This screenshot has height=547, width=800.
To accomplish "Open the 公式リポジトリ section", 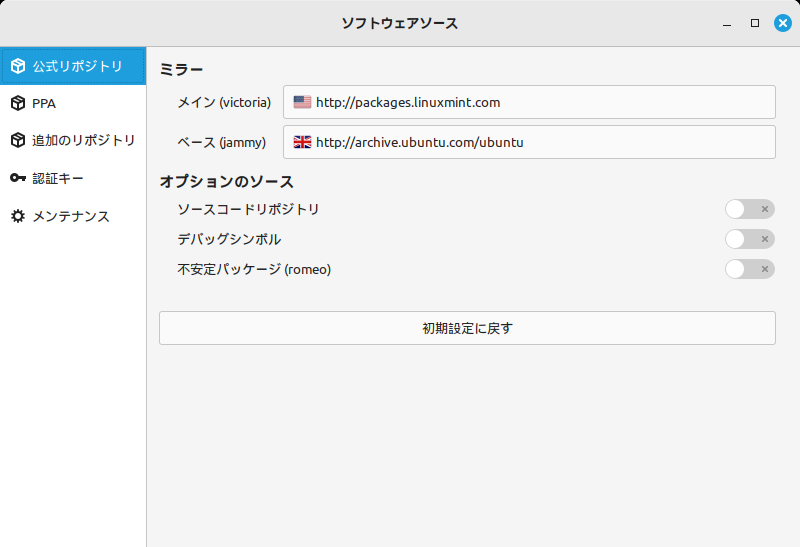I will pos(73,66).
